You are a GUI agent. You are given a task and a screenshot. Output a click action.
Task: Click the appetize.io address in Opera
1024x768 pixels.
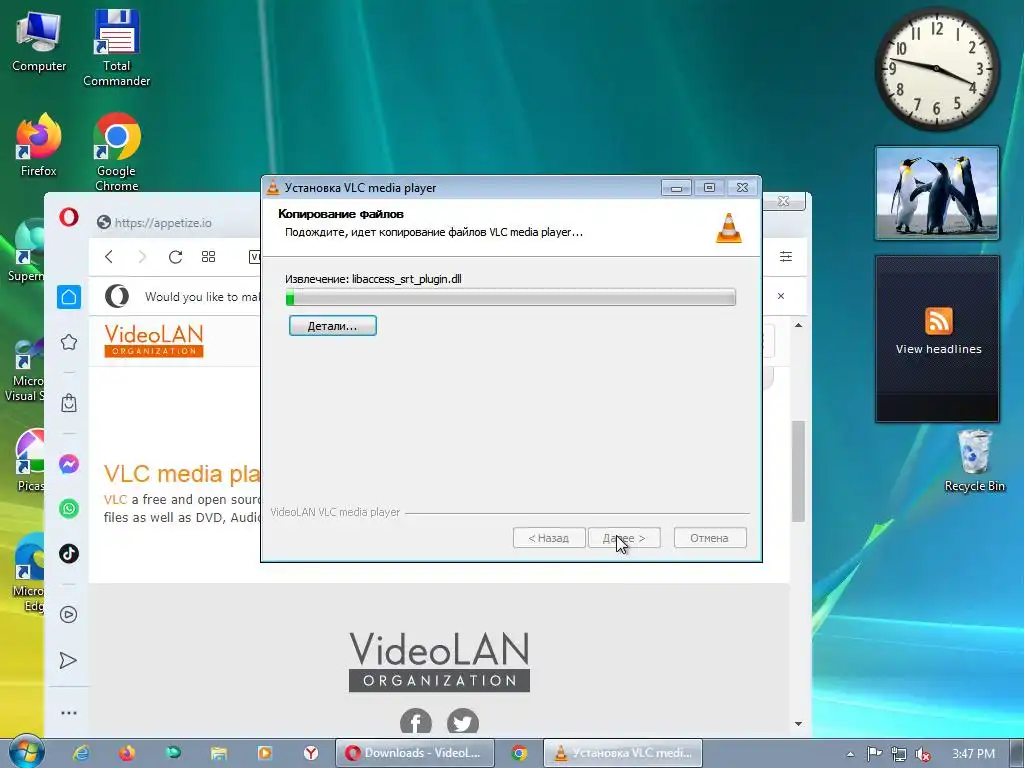[163, 223]
